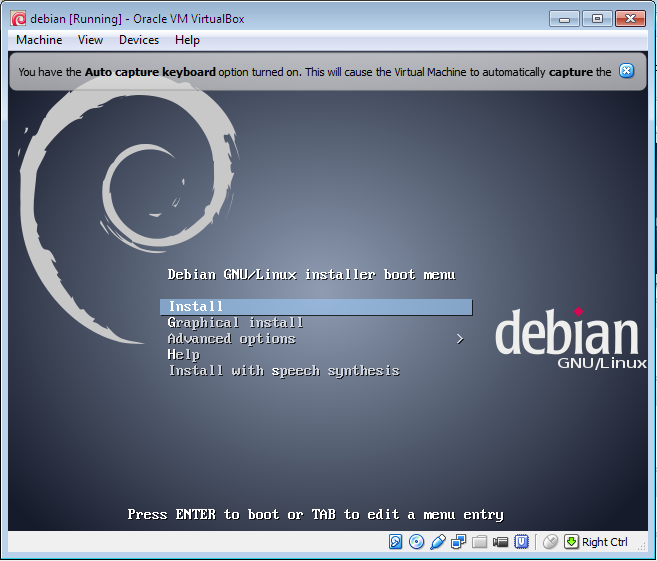Open the Devices menu
The image size is (657, 561).
pos(139,40)
